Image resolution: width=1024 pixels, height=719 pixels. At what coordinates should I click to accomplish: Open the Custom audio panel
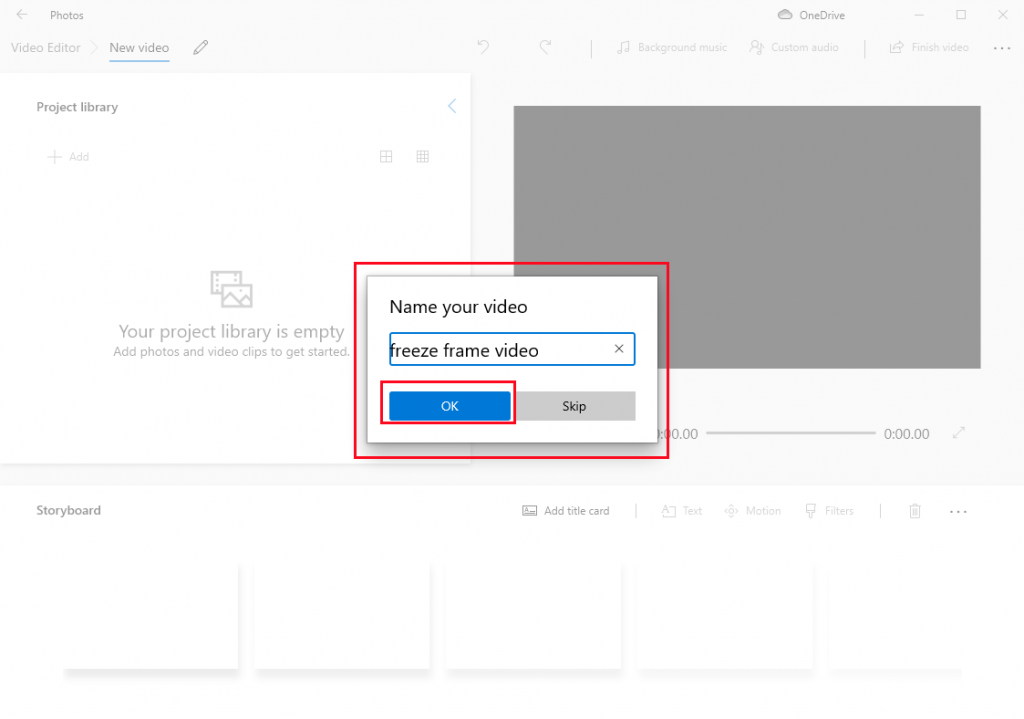[793, 47]
